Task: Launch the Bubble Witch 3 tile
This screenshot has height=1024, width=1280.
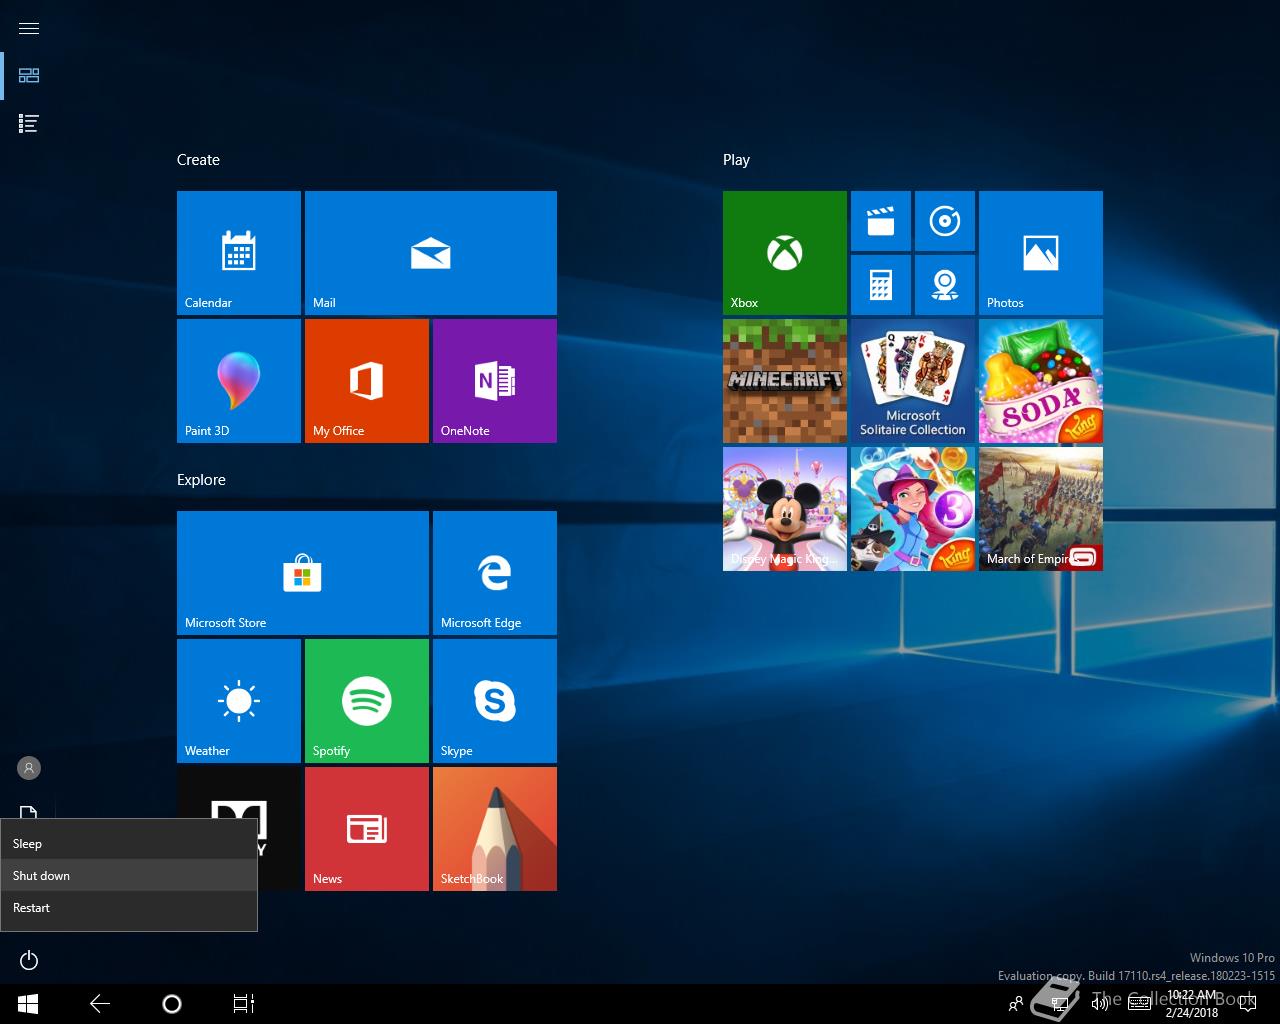Action: click(913, 509)
